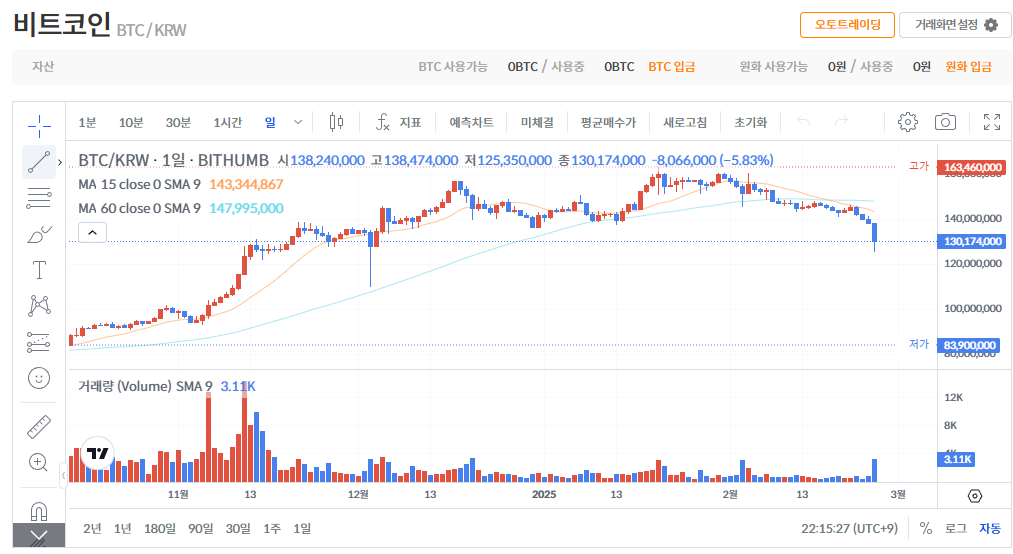Toggle 자동 auto scale
Image resolution: width=1013 pixels, height=554 pixels.
(990, 528)
